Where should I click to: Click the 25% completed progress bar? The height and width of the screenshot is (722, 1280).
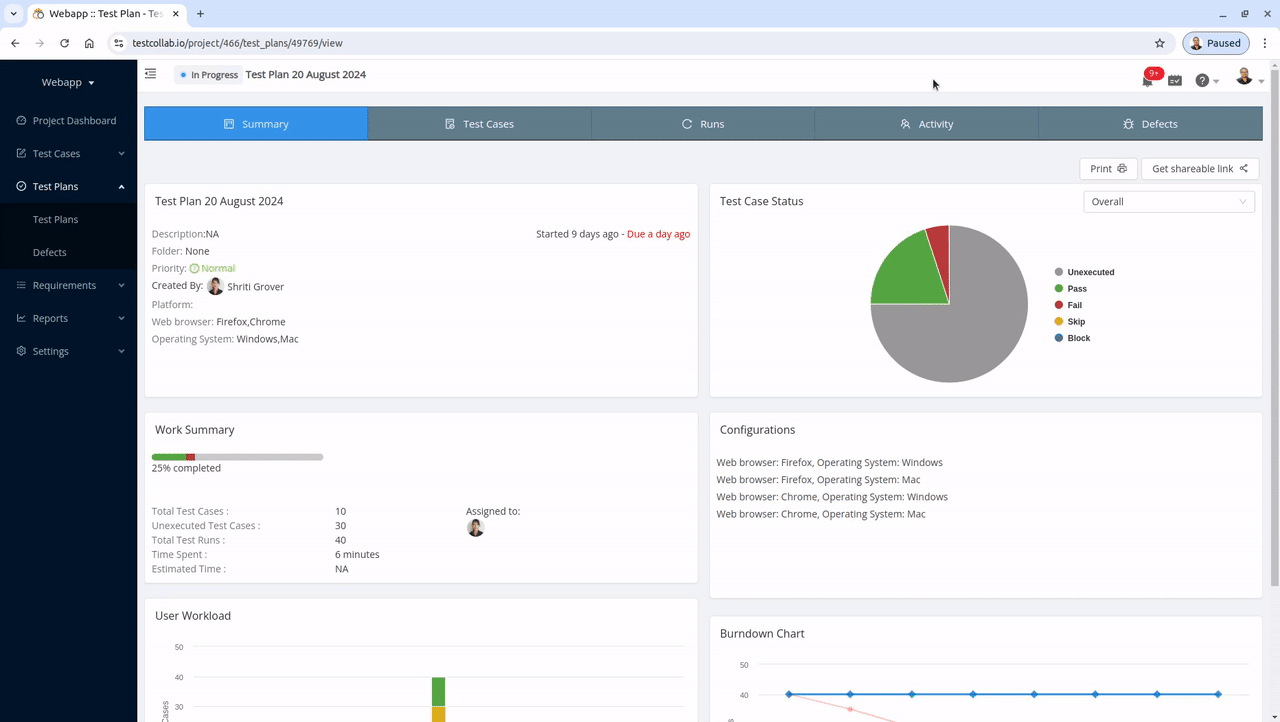click(237, 457)
